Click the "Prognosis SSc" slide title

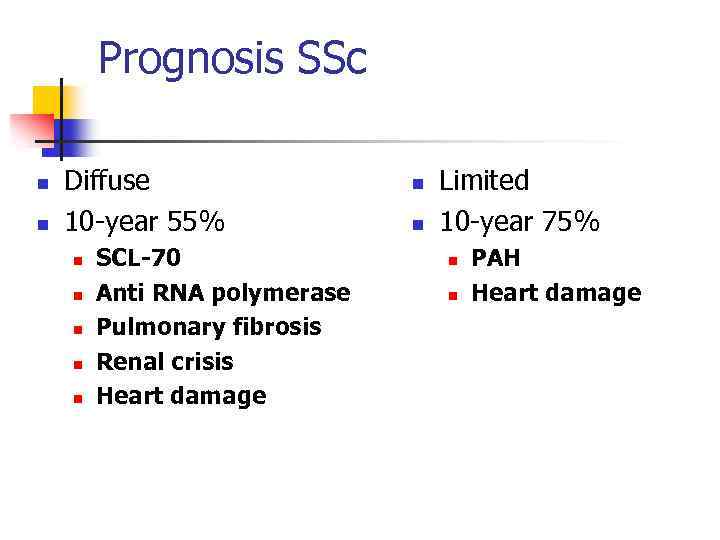point(232,59)
